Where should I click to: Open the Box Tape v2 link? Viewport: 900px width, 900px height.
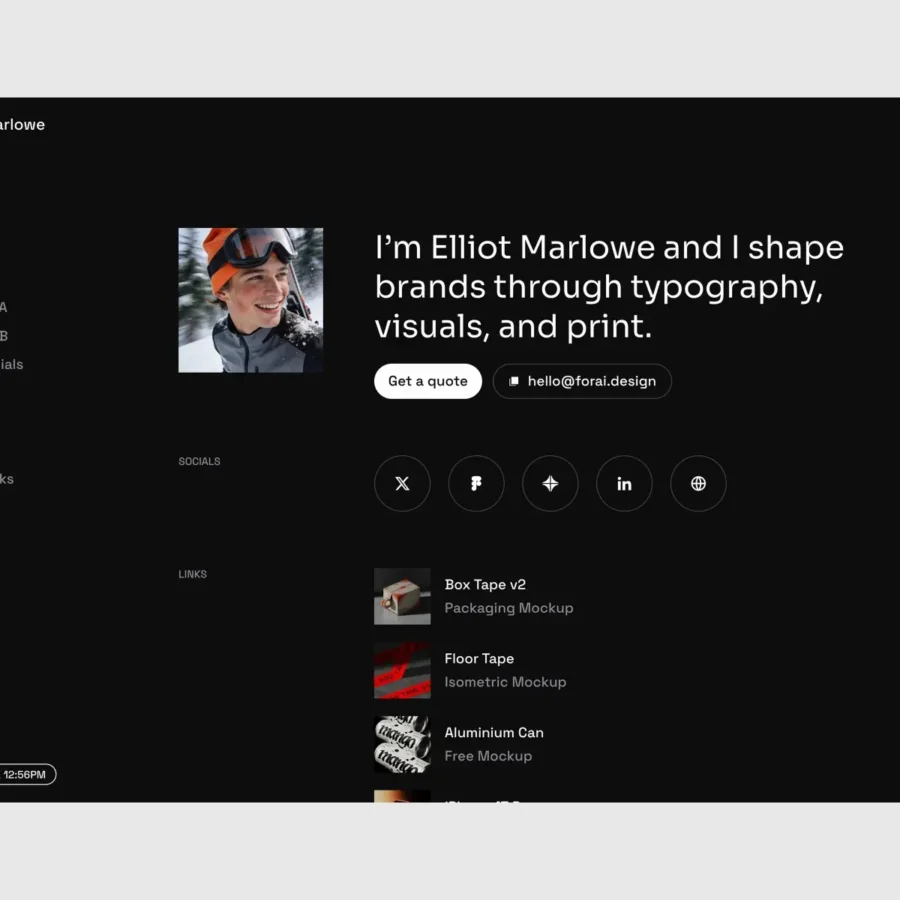pos(474,596)
